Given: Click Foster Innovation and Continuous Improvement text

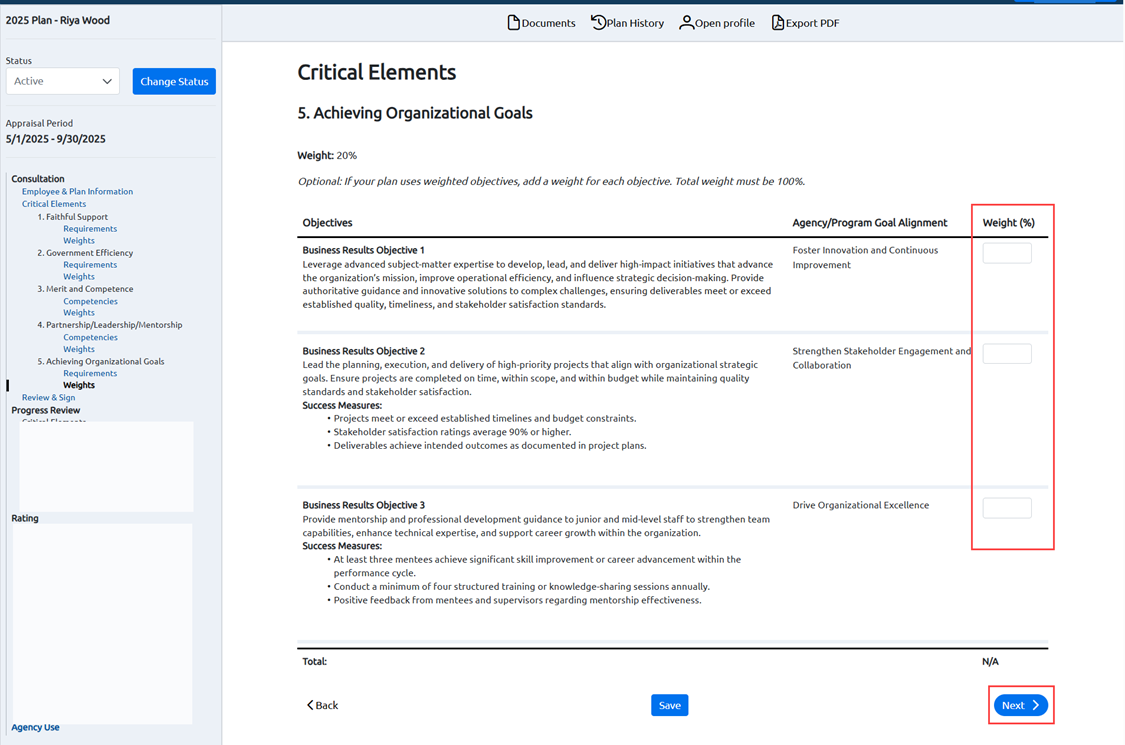Looking at the screenshot, I should tap(865, 258).
